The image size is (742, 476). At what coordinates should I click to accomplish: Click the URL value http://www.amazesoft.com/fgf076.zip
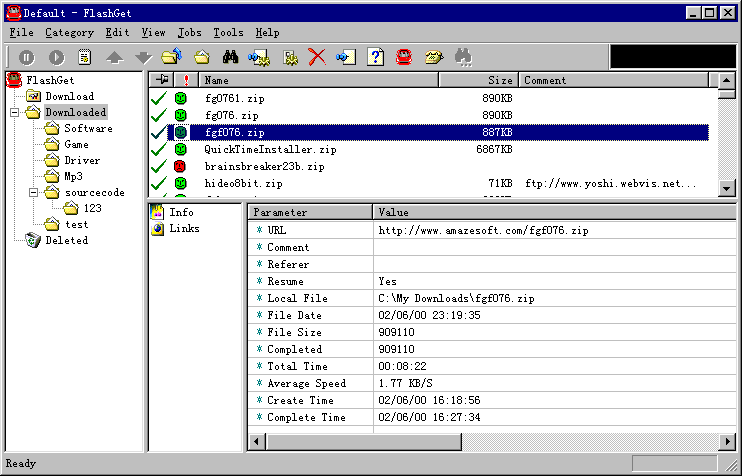(483, 230)
